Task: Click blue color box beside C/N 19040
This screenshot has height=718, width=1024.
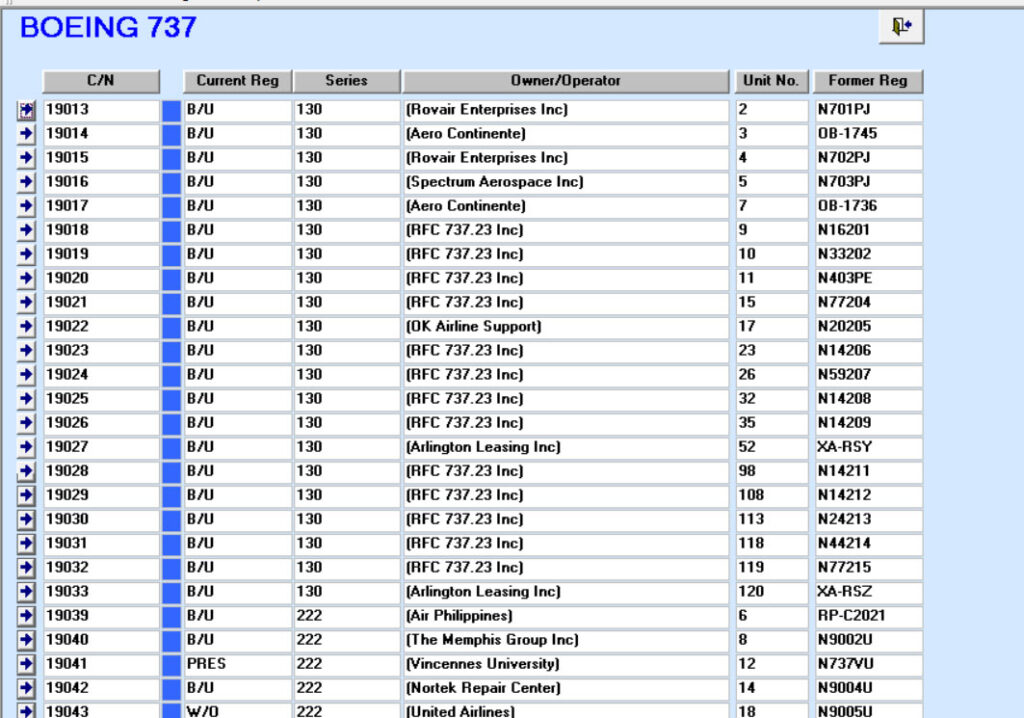Action: (171, 640)
